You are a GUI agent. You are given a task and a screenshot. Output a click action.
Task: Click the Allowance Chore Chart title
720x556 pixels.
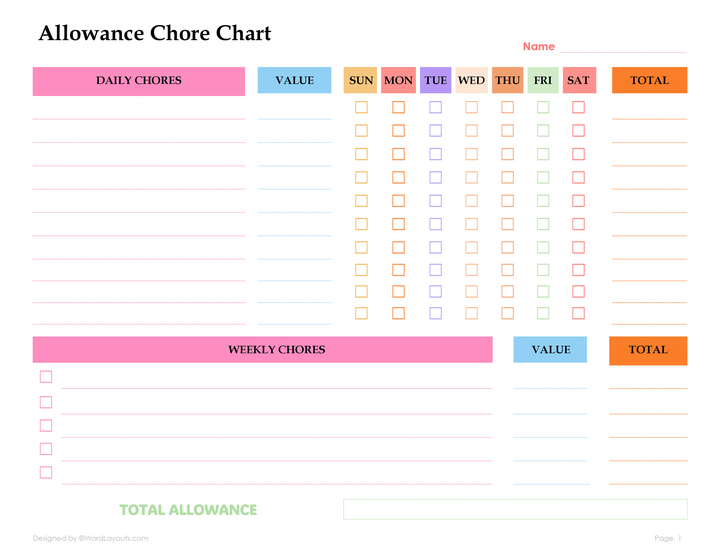click(x=155, y=34)
